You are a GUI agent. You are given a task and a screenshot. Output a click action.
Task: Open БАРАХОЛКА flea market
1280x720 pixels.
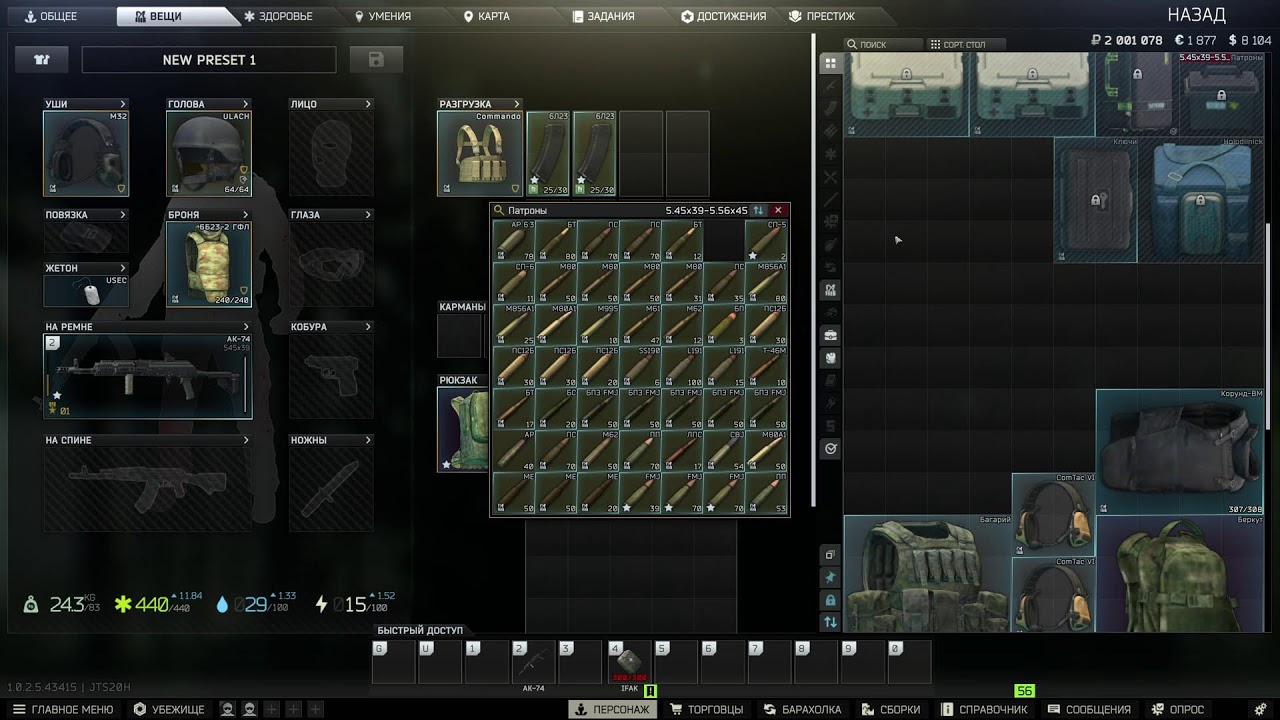coord(803,709)
